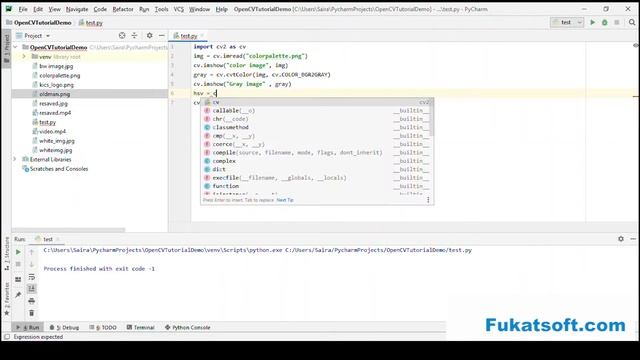Open the File menu
Viewport: 640px width, 360px height.
pyautogui.click(x=23, y=9)
